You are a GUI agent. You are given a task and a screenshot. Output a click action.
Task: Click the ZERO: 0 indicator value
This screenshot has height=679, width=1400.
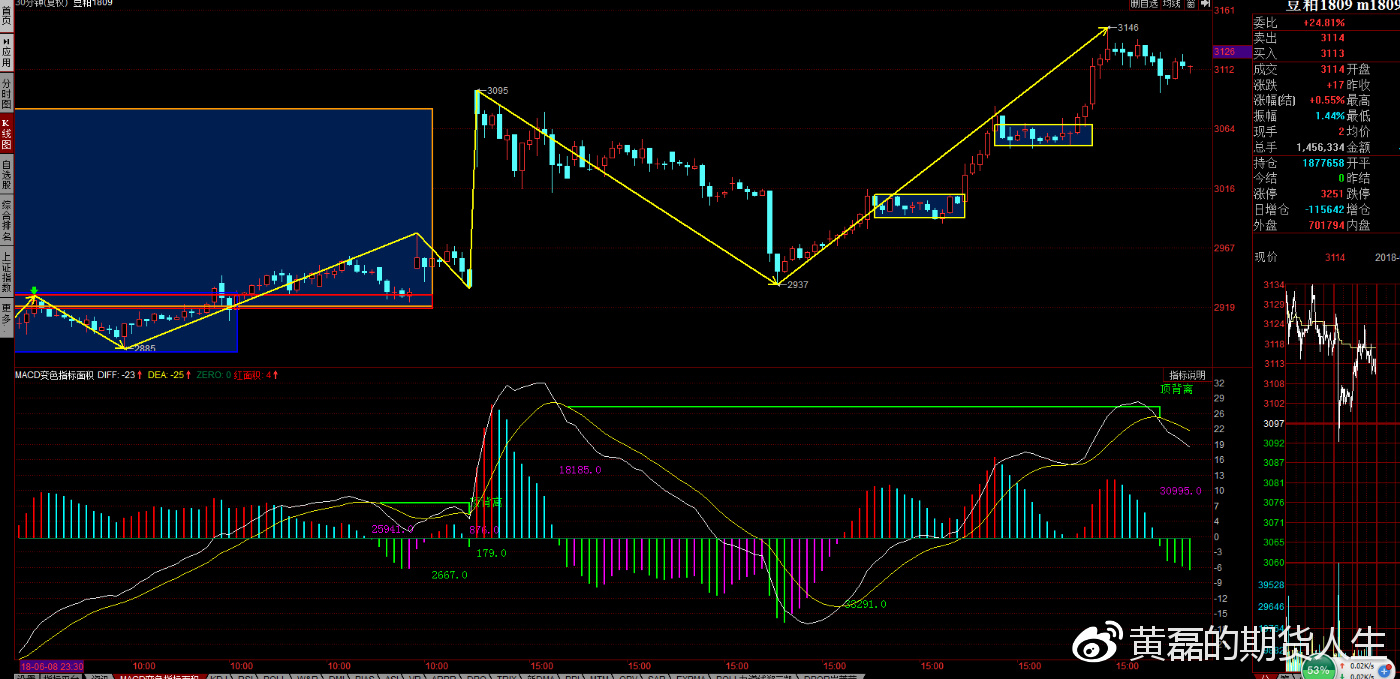pyautogui.click(x=215, y=375)
